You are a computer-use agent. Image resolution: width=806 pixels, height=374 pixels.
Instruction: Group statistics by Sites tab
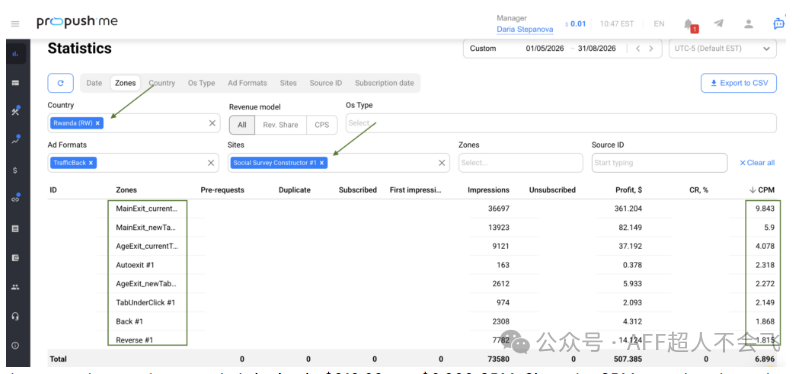[x=288, y=83]
